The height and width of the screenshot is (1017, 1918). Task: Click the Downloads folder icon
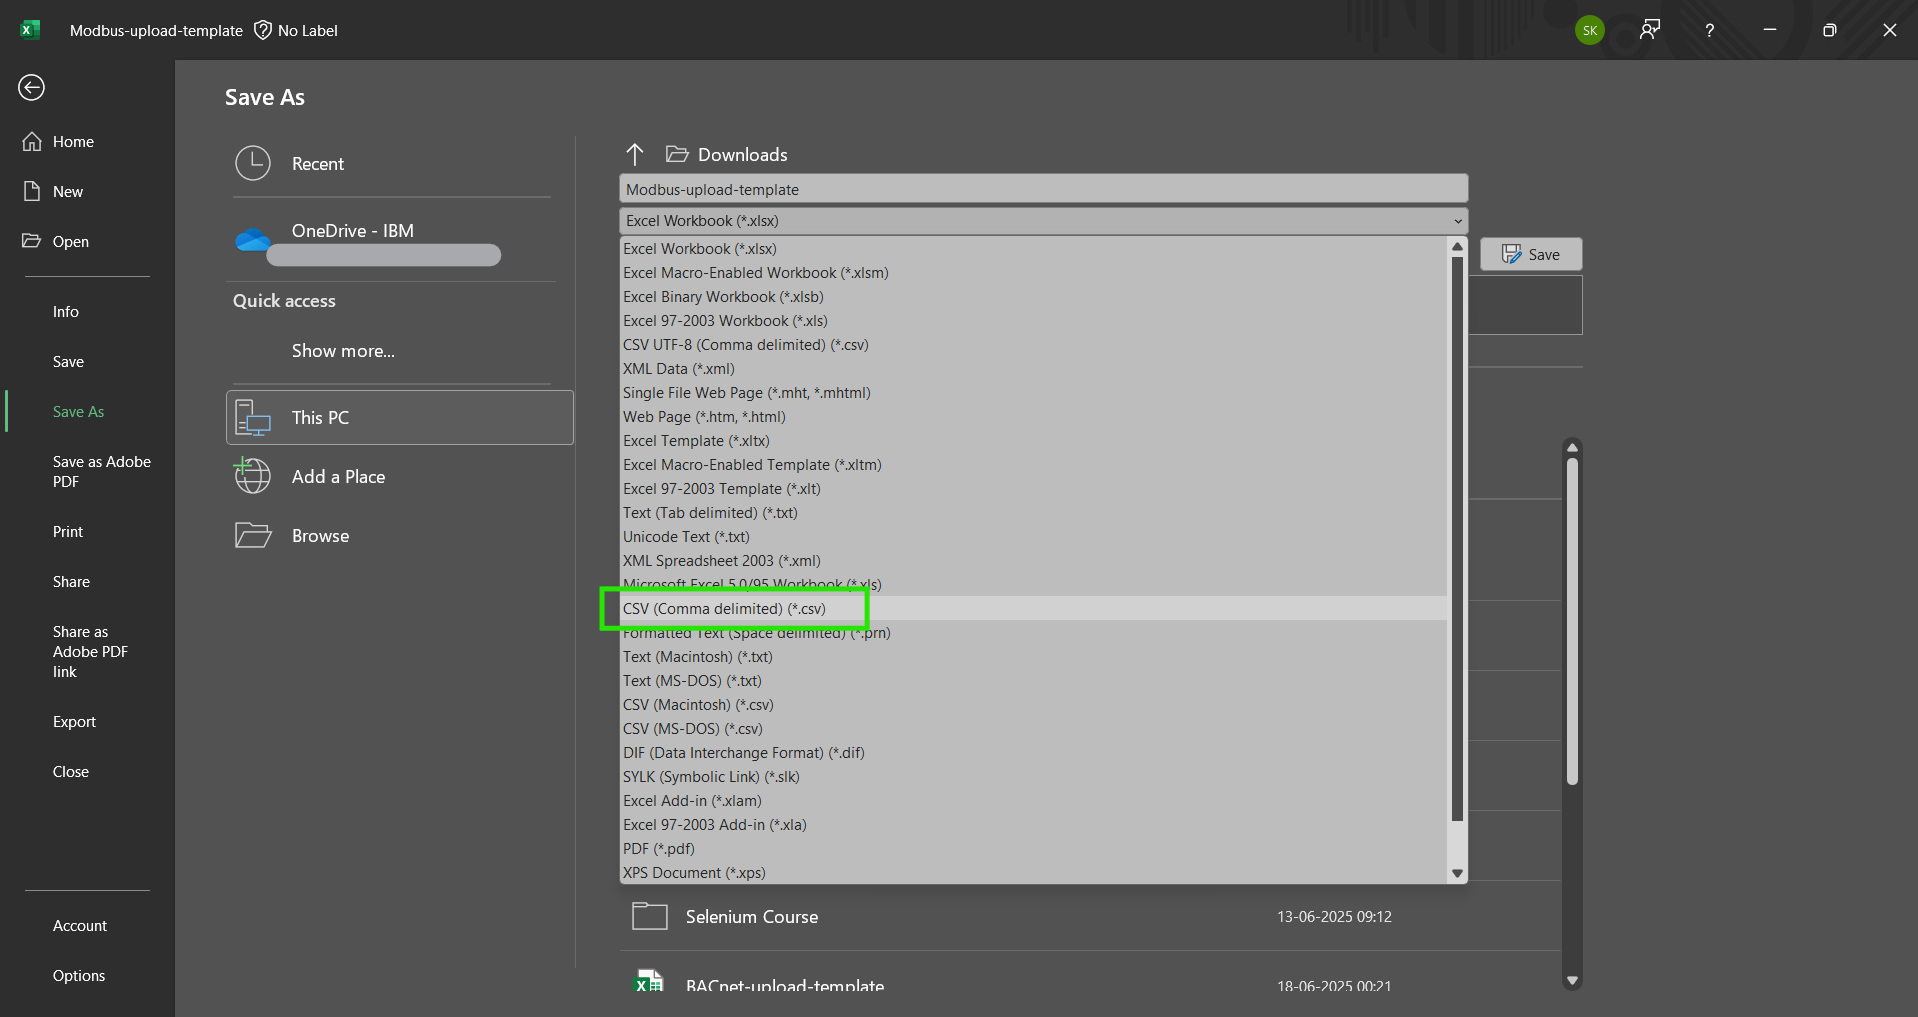[x=677, y=154]
